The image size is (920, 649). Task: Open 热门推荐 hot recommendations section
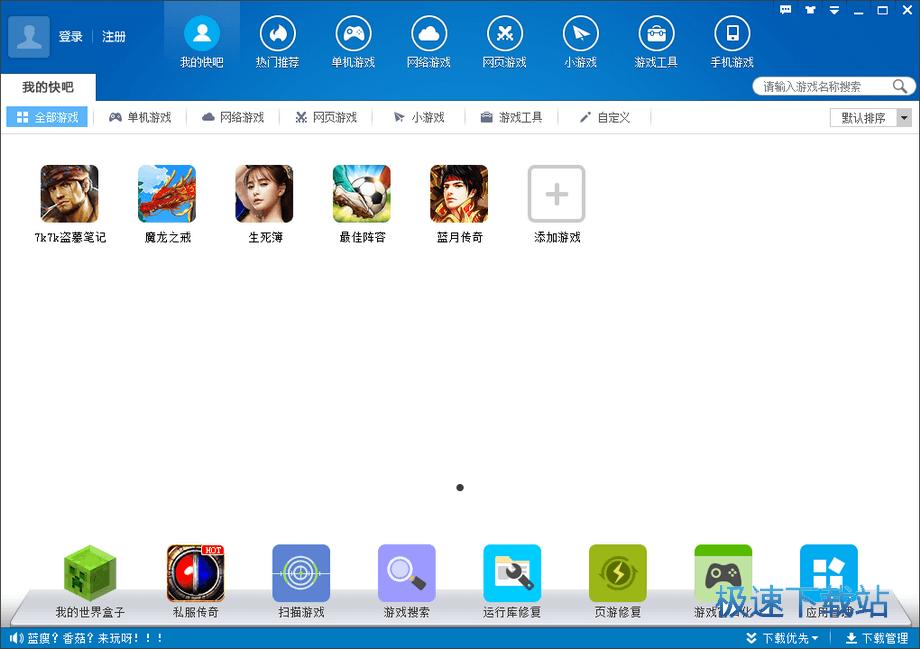[277, 42]
